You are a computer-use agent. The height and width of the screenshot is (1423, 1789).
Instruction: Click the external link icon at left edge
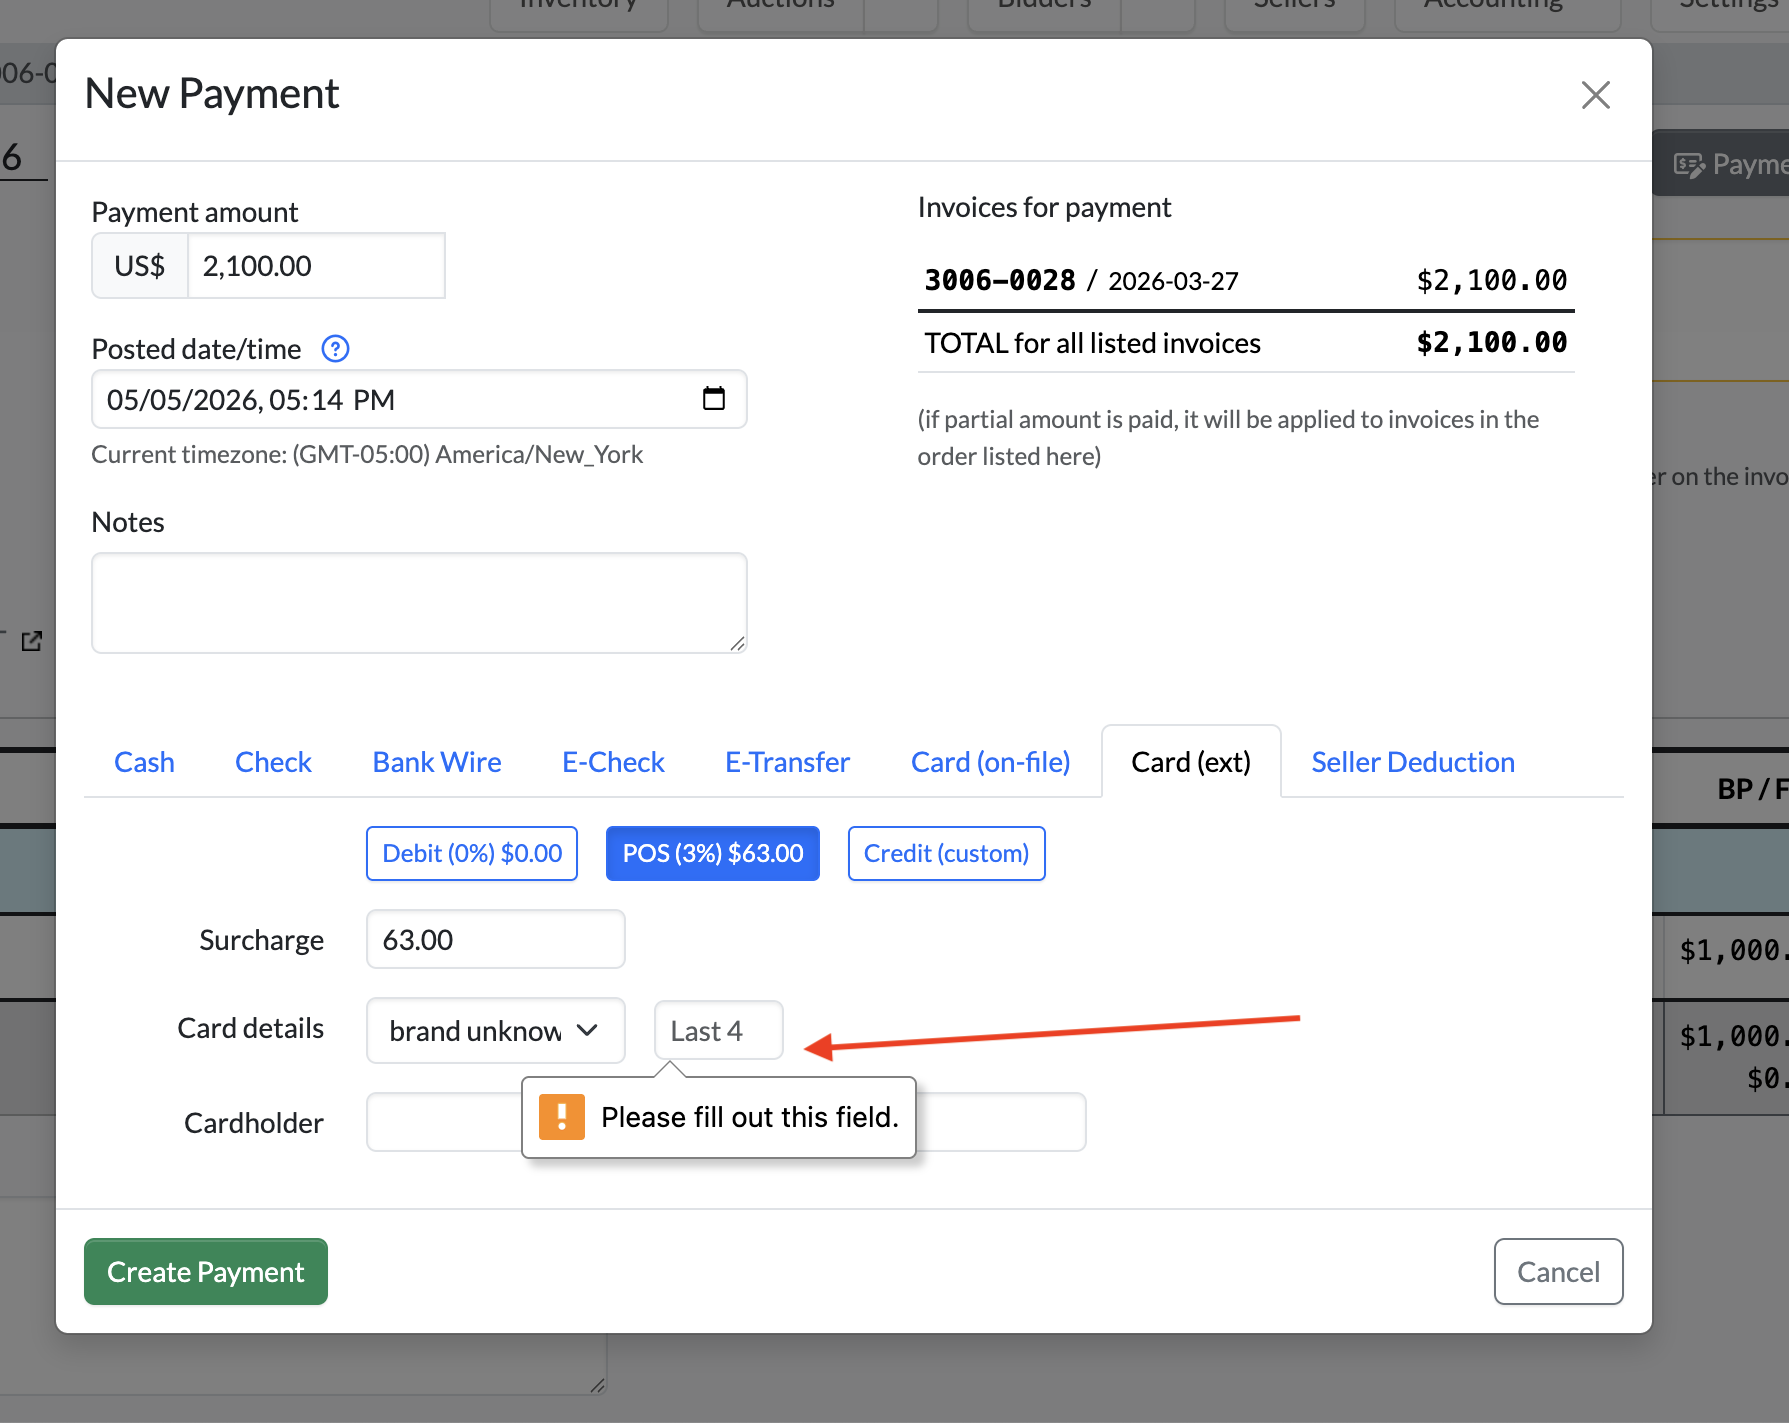[x=32, y=641]
